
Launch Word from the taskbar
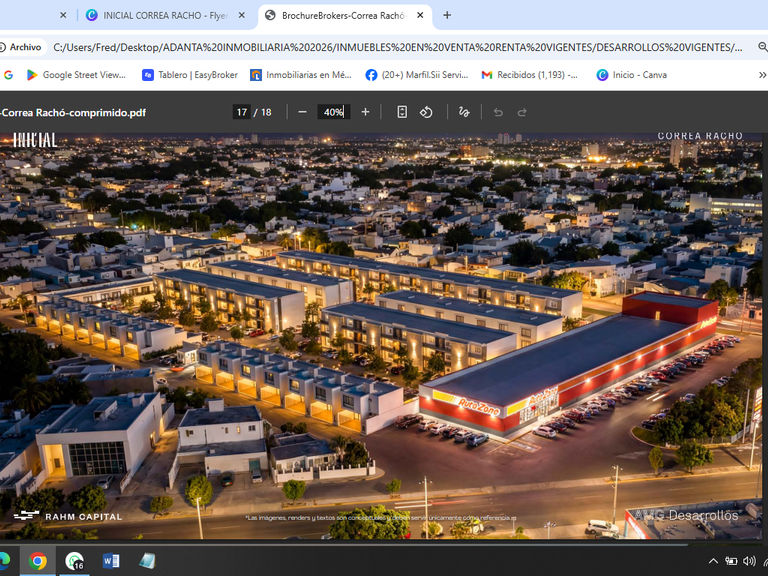pyautogui.click(x=111, y=561)
